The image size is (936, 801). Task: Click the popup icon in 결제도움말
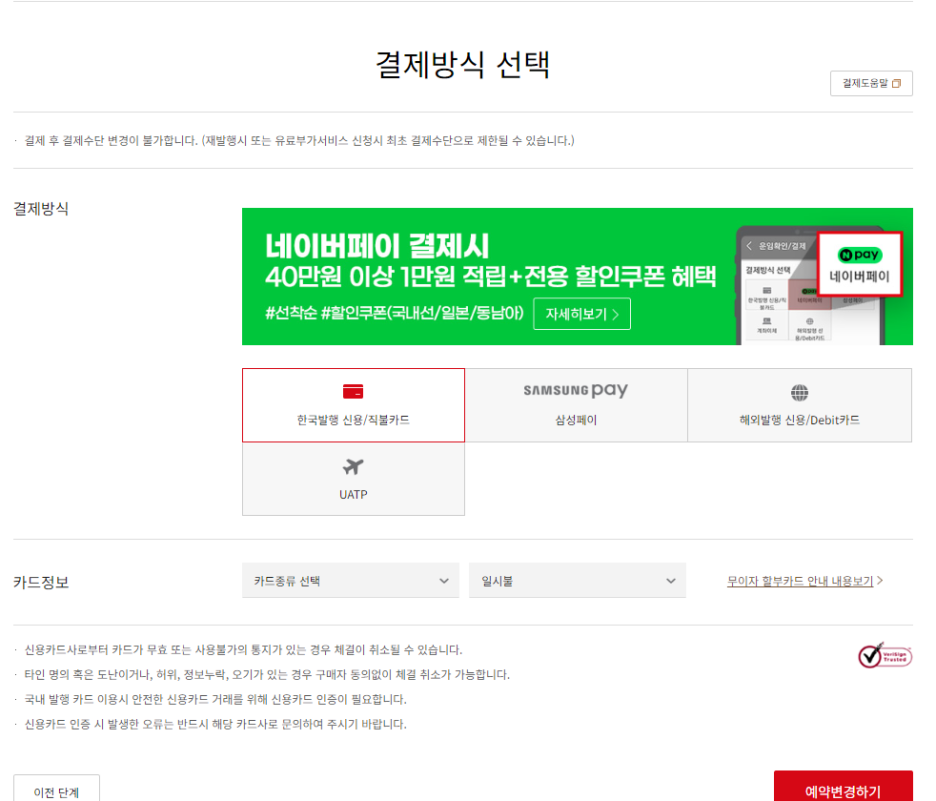pyautogui.click(x=896, y=84)
